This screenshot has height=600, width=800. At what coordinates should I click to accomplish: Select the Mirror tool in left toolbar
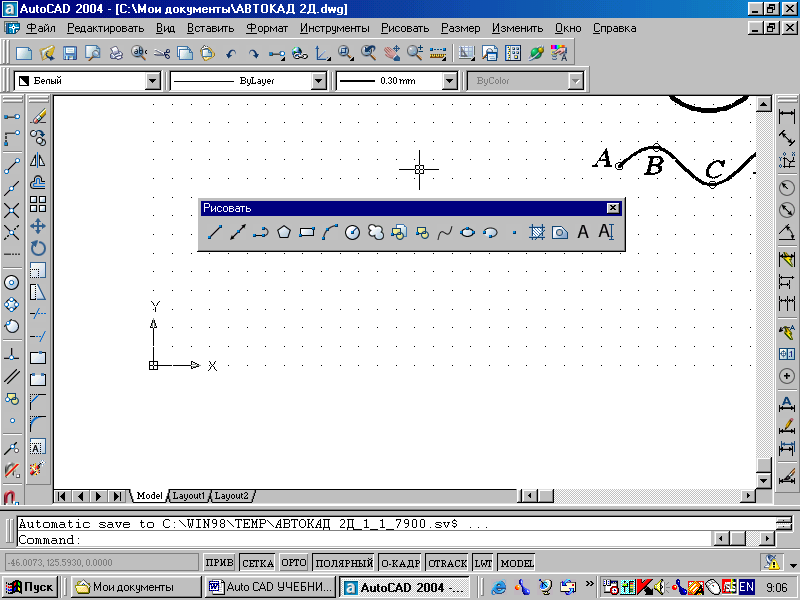38,160
